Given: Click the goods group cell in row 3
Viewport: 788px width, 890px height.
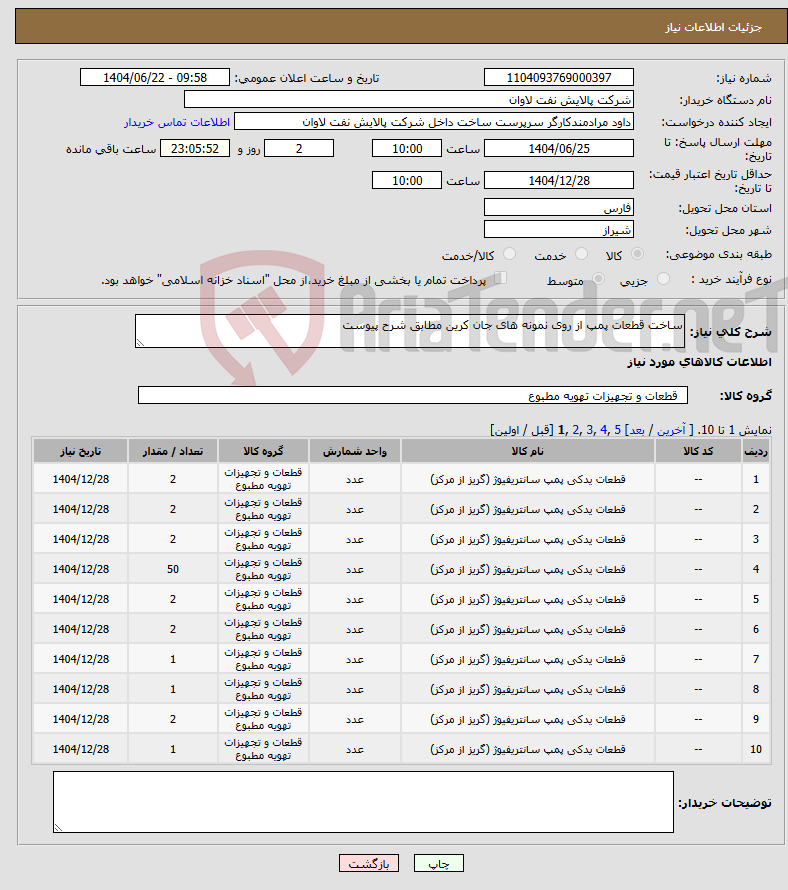Looking at the screenshot, I should [263, 539].
